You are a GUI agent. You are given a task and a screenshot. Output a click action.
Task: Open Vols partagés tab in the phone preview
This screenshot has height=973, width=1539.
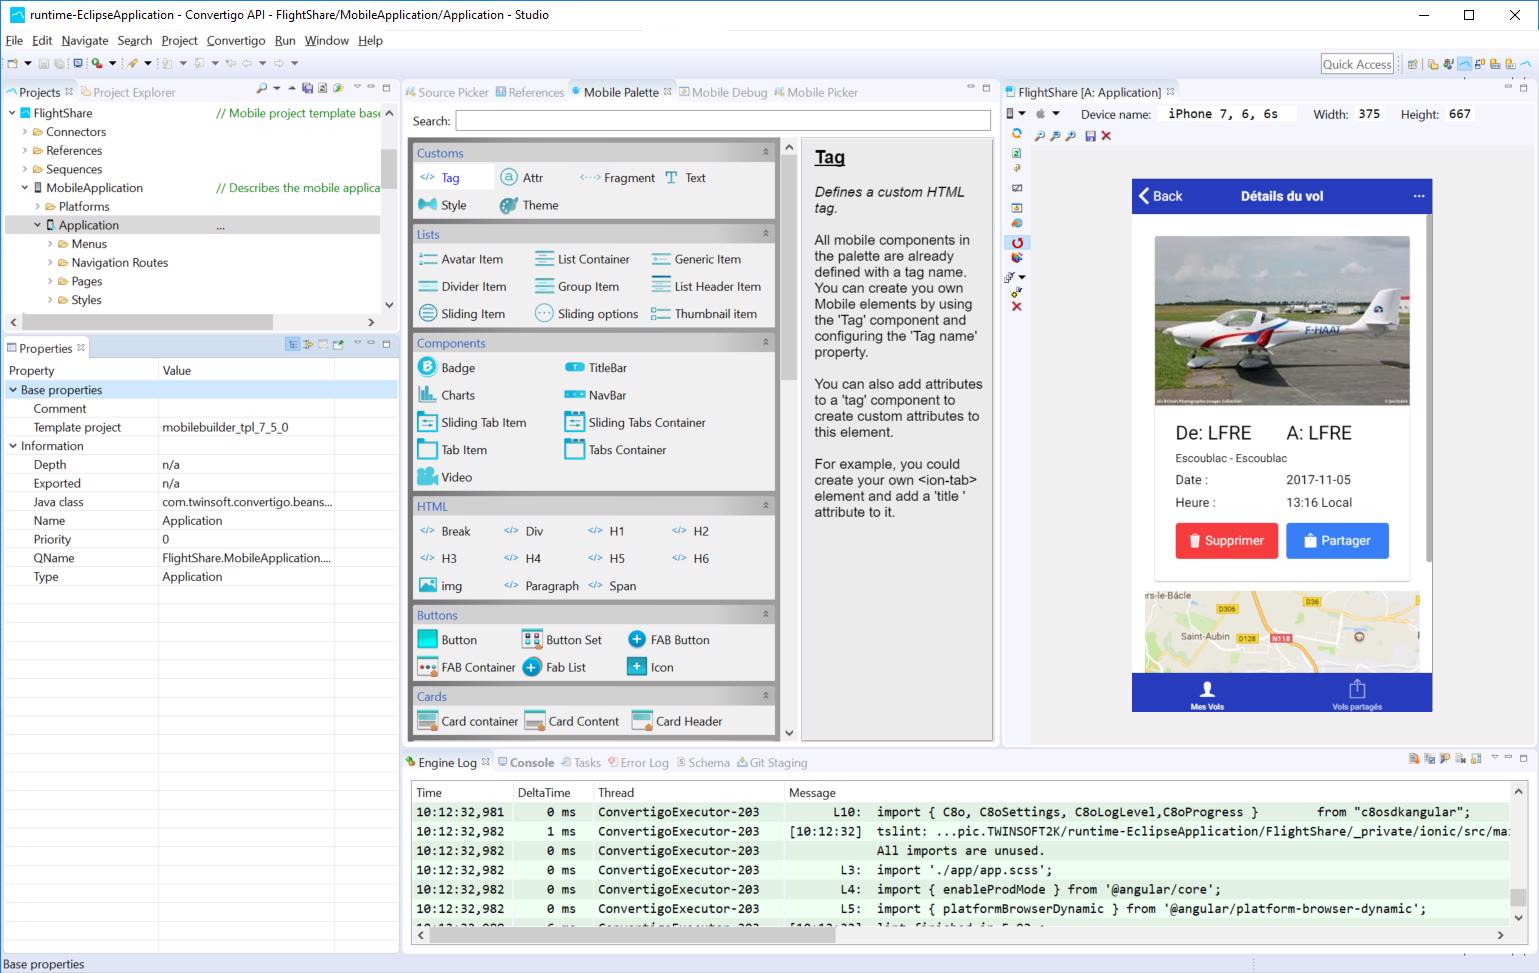[x=1357, y=694]
